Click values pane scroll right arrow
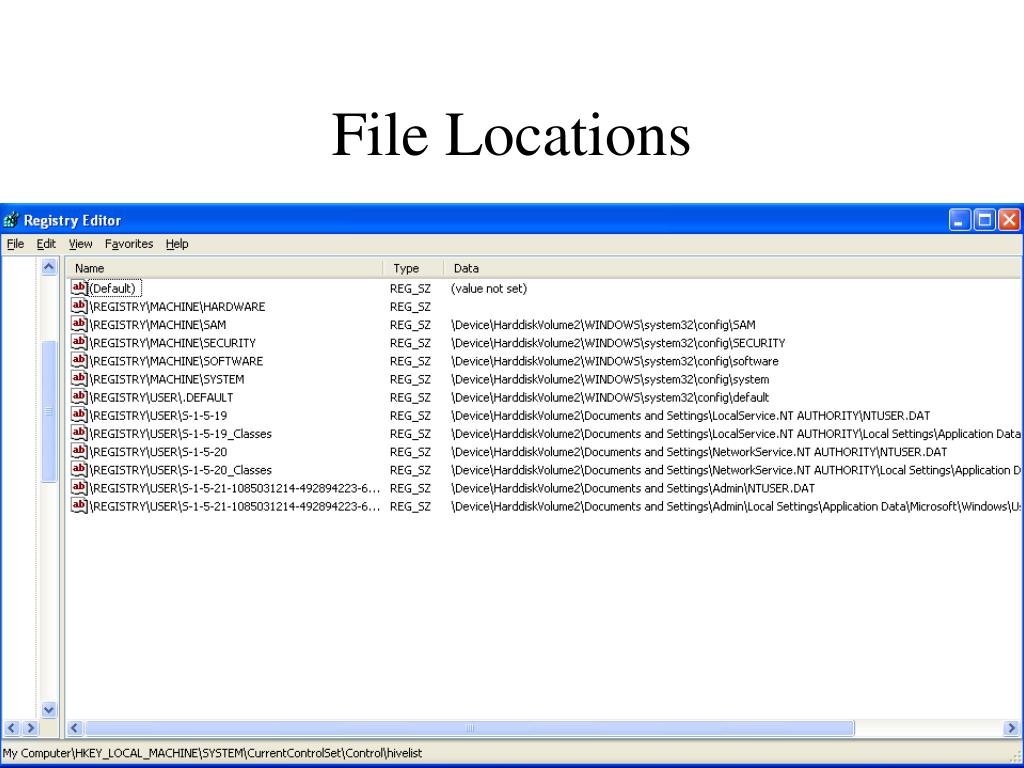The image size is (1024, 768). tap(1012, 728)
